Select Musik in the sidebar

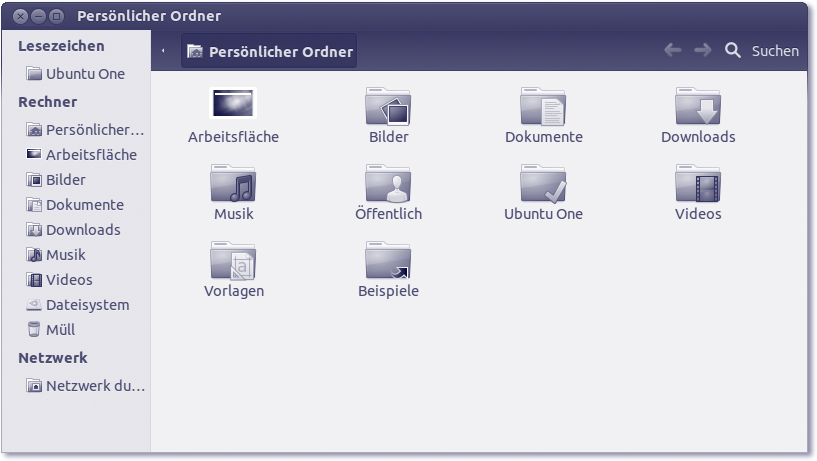pyautogui.click(x=65, y=255)
